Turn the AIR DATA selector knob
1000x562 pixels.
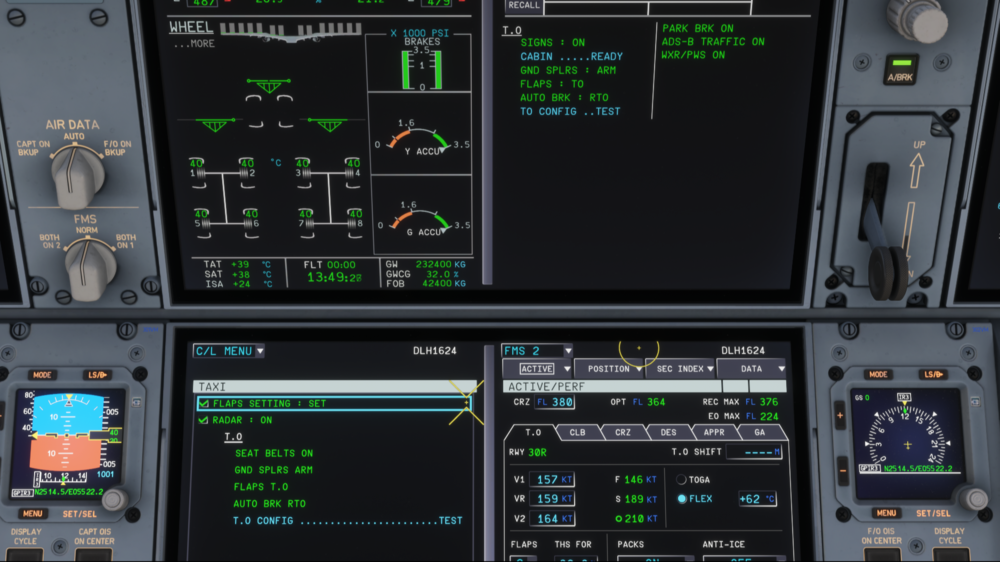coord(77,176)
